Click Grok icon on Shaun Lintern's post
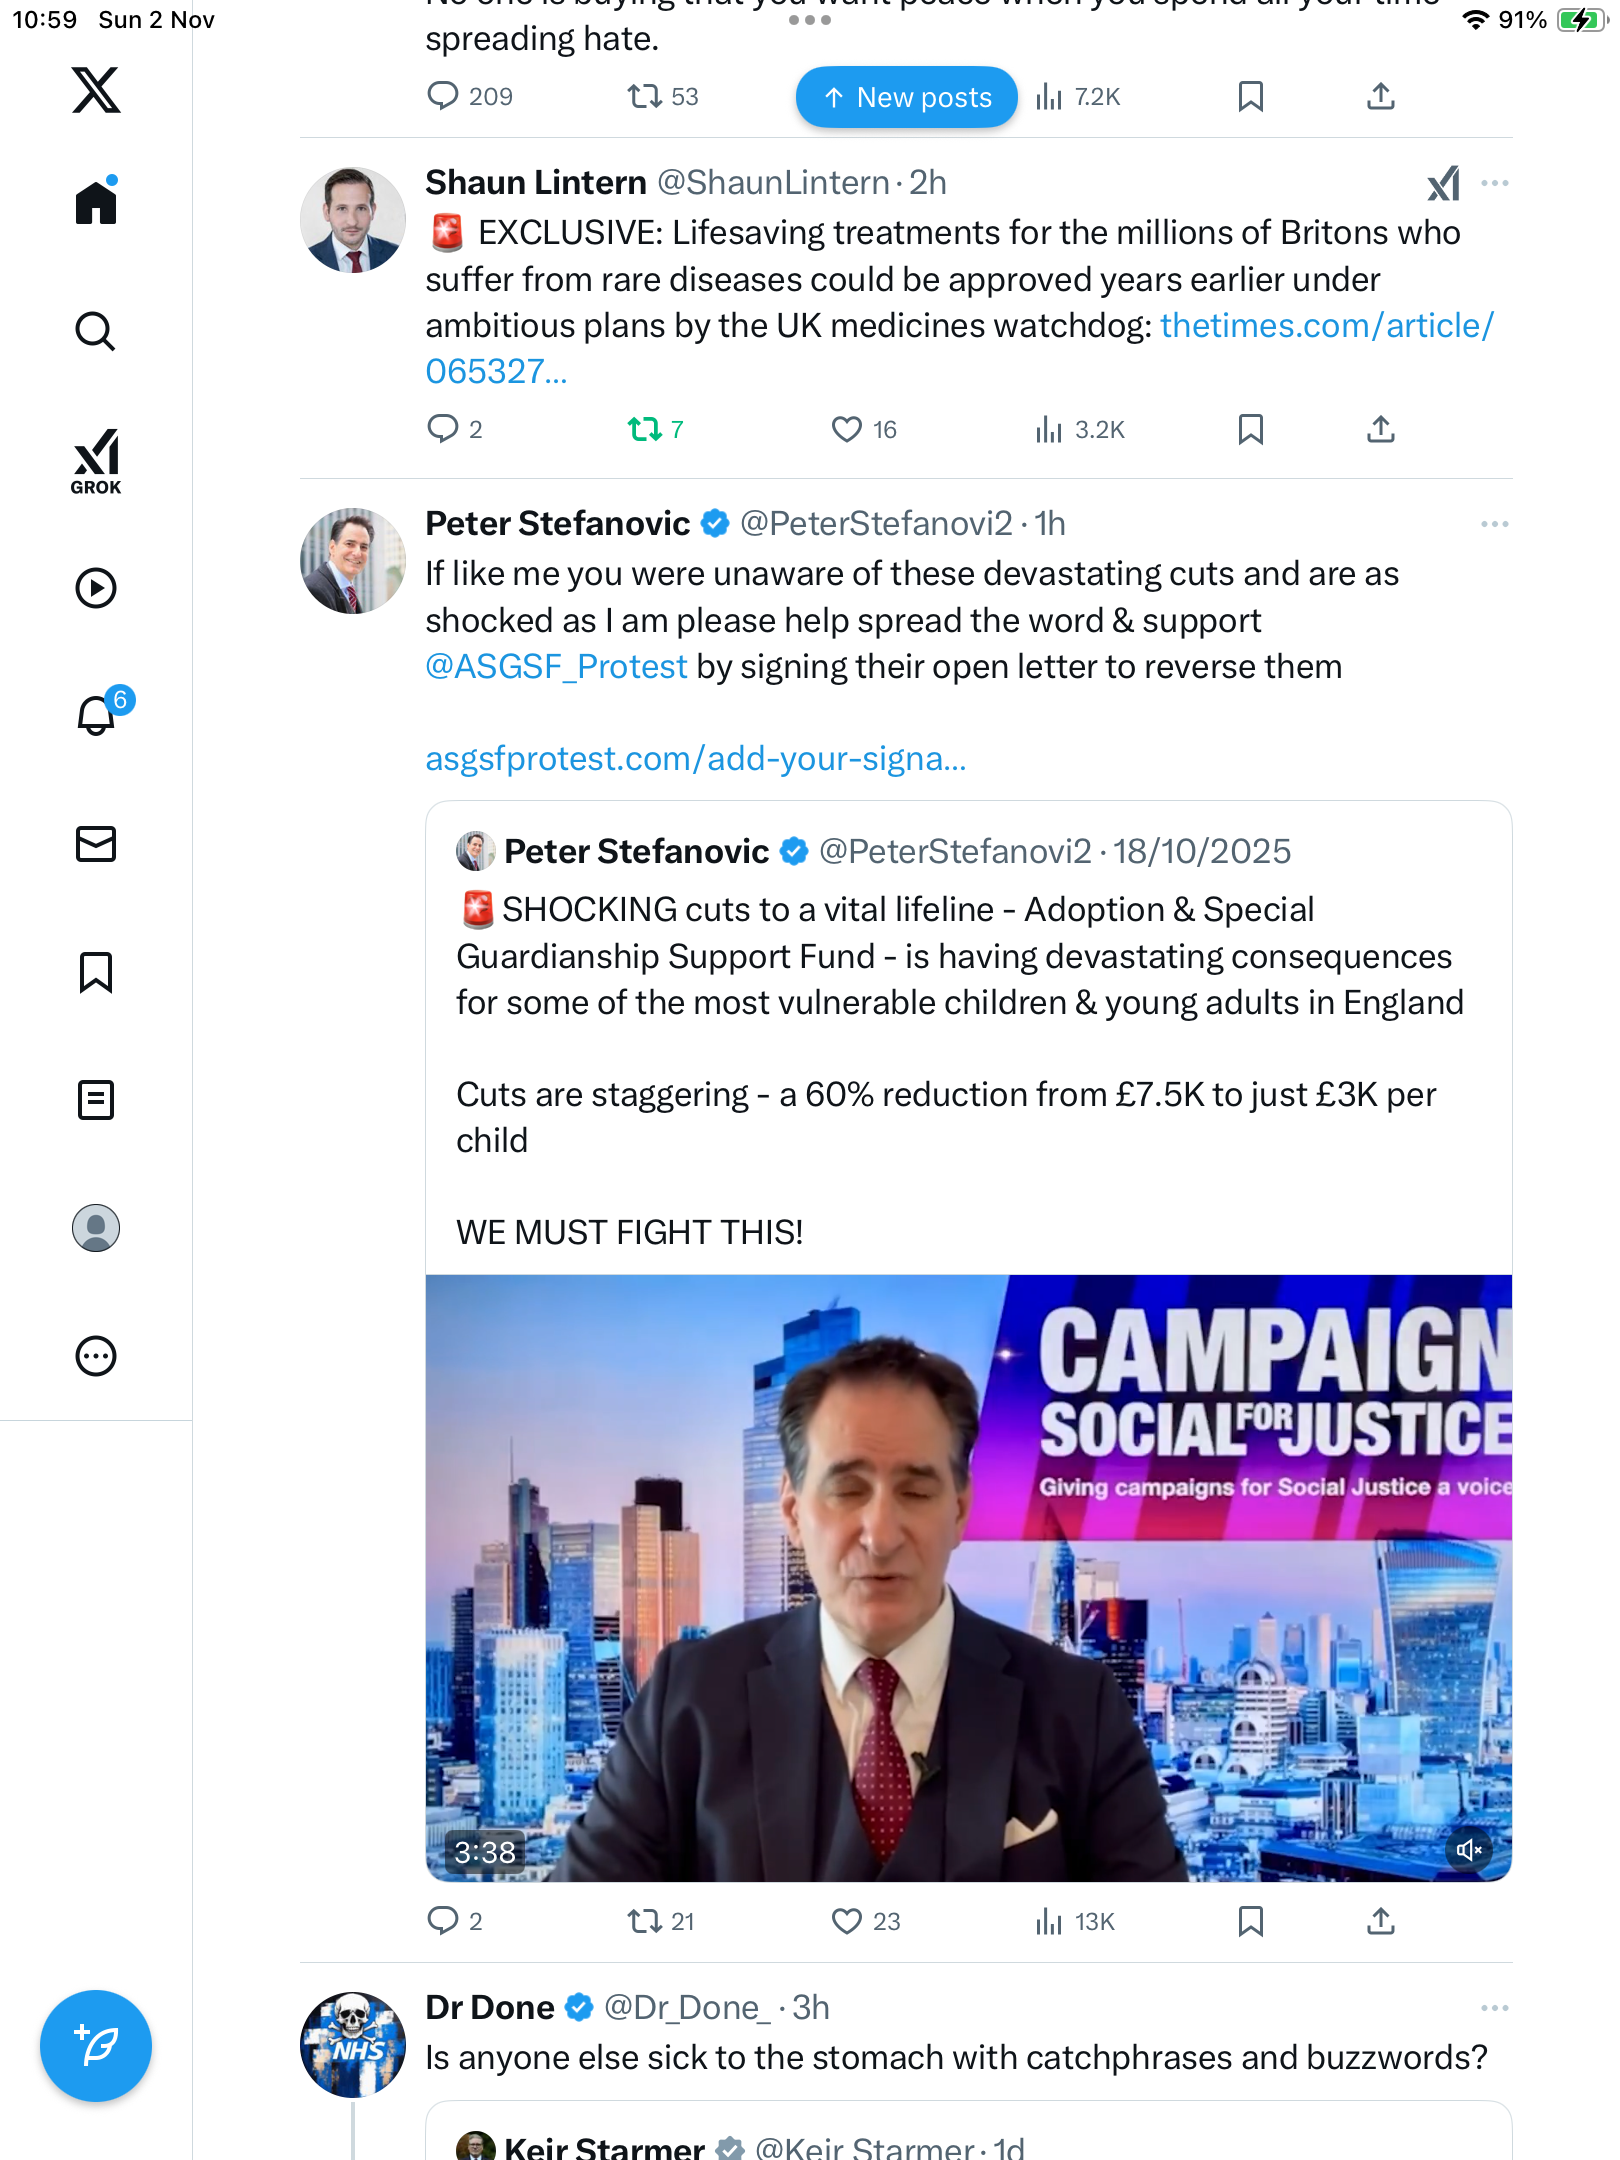 [x=1443, y=183]
